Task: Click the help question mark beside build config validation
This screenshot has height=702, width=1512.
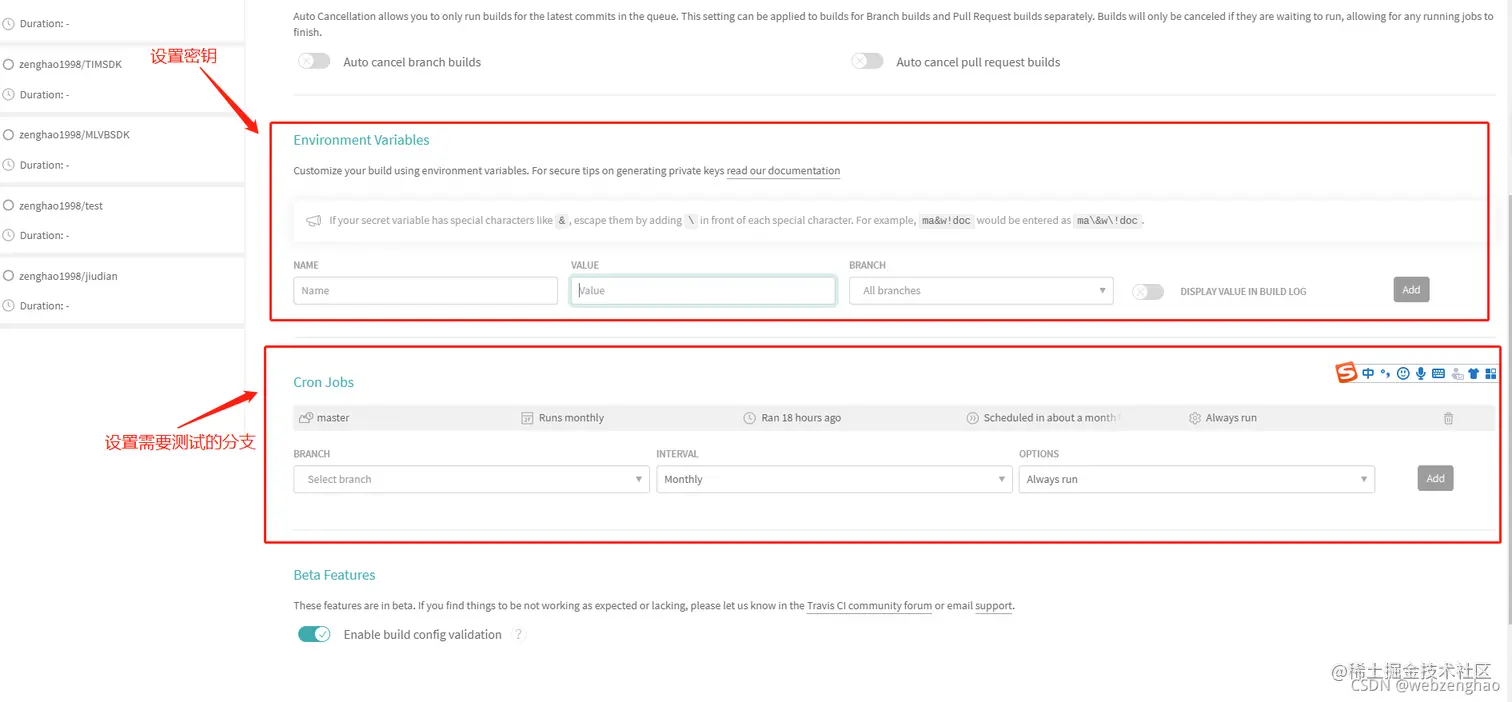Action: click(x=518, y=634)
